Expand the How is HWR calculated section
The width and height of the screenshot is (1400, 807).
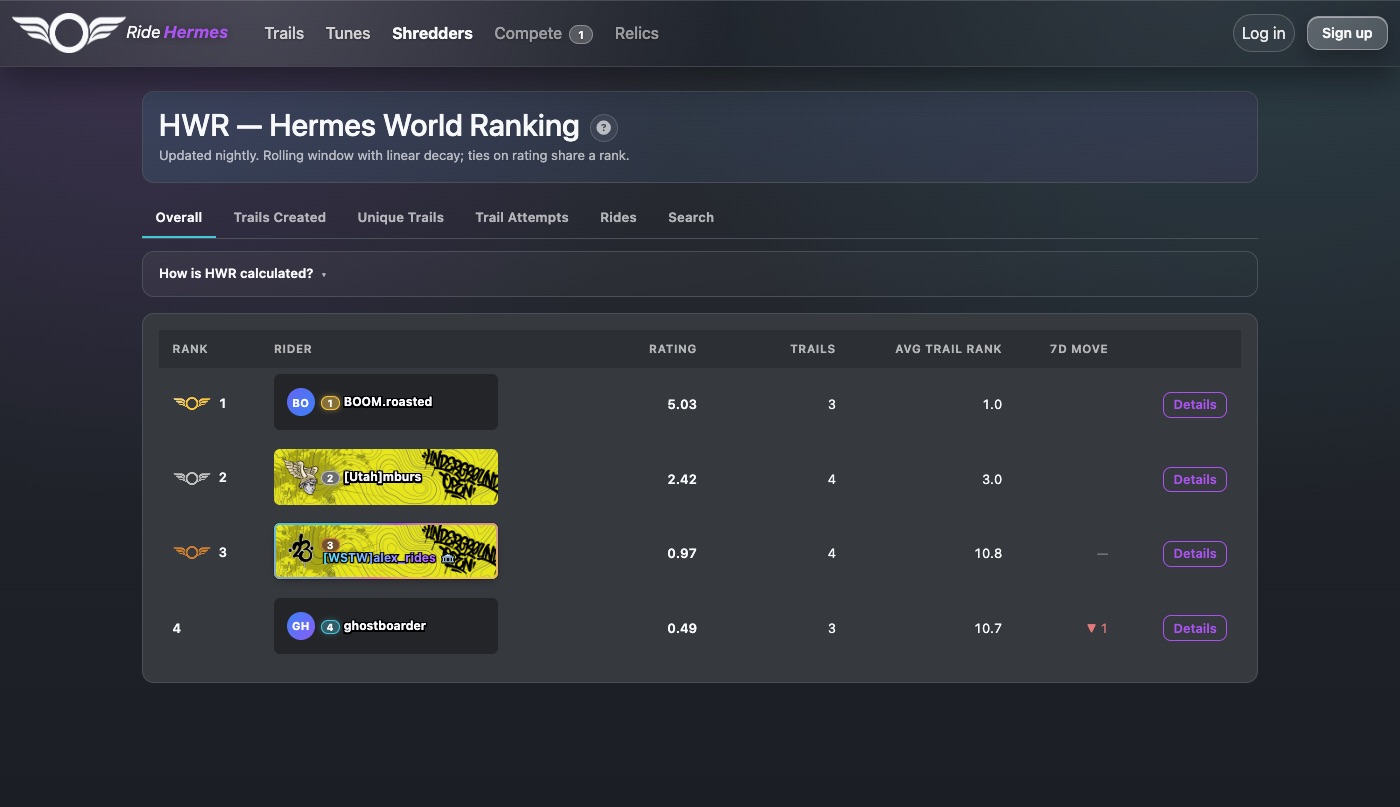tap(700, 274)
